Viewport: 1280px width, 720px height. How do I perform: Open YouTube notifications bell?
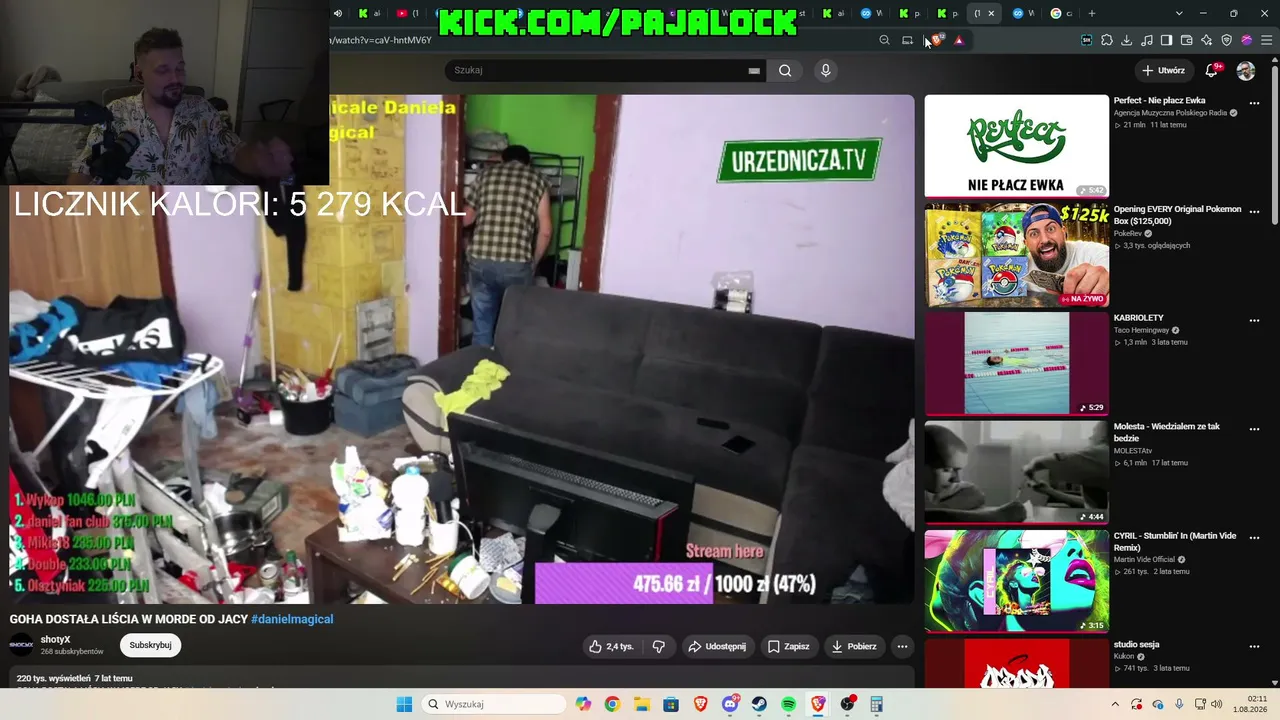click(1212, 70)
